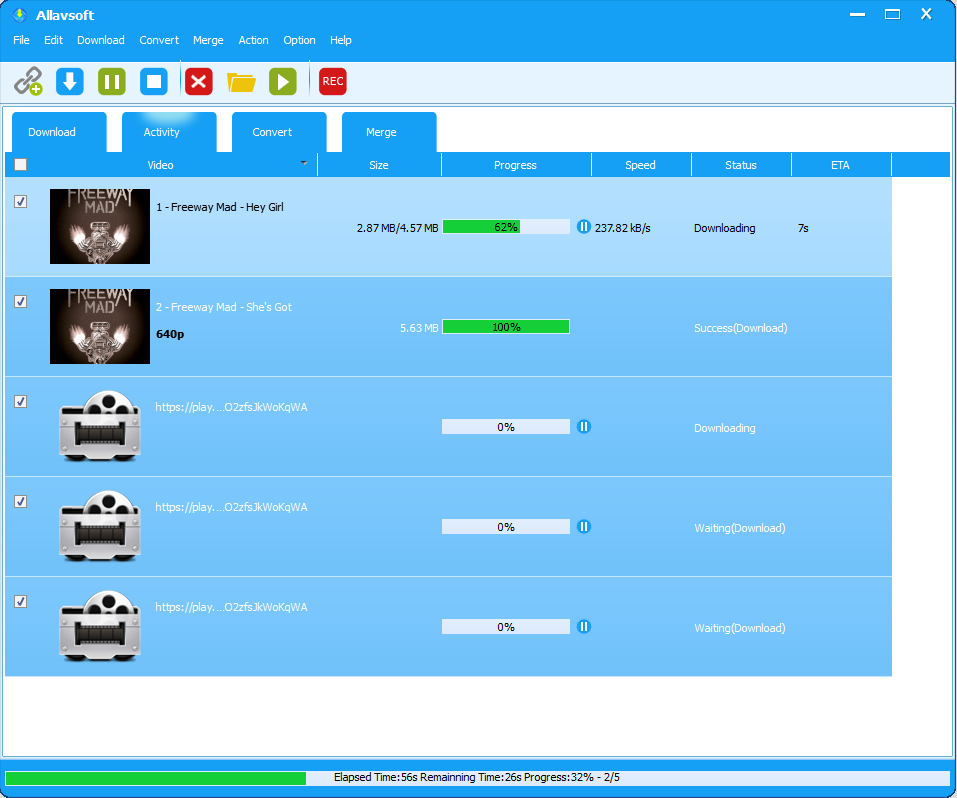Sort by the Status column header

pos(741,165)
